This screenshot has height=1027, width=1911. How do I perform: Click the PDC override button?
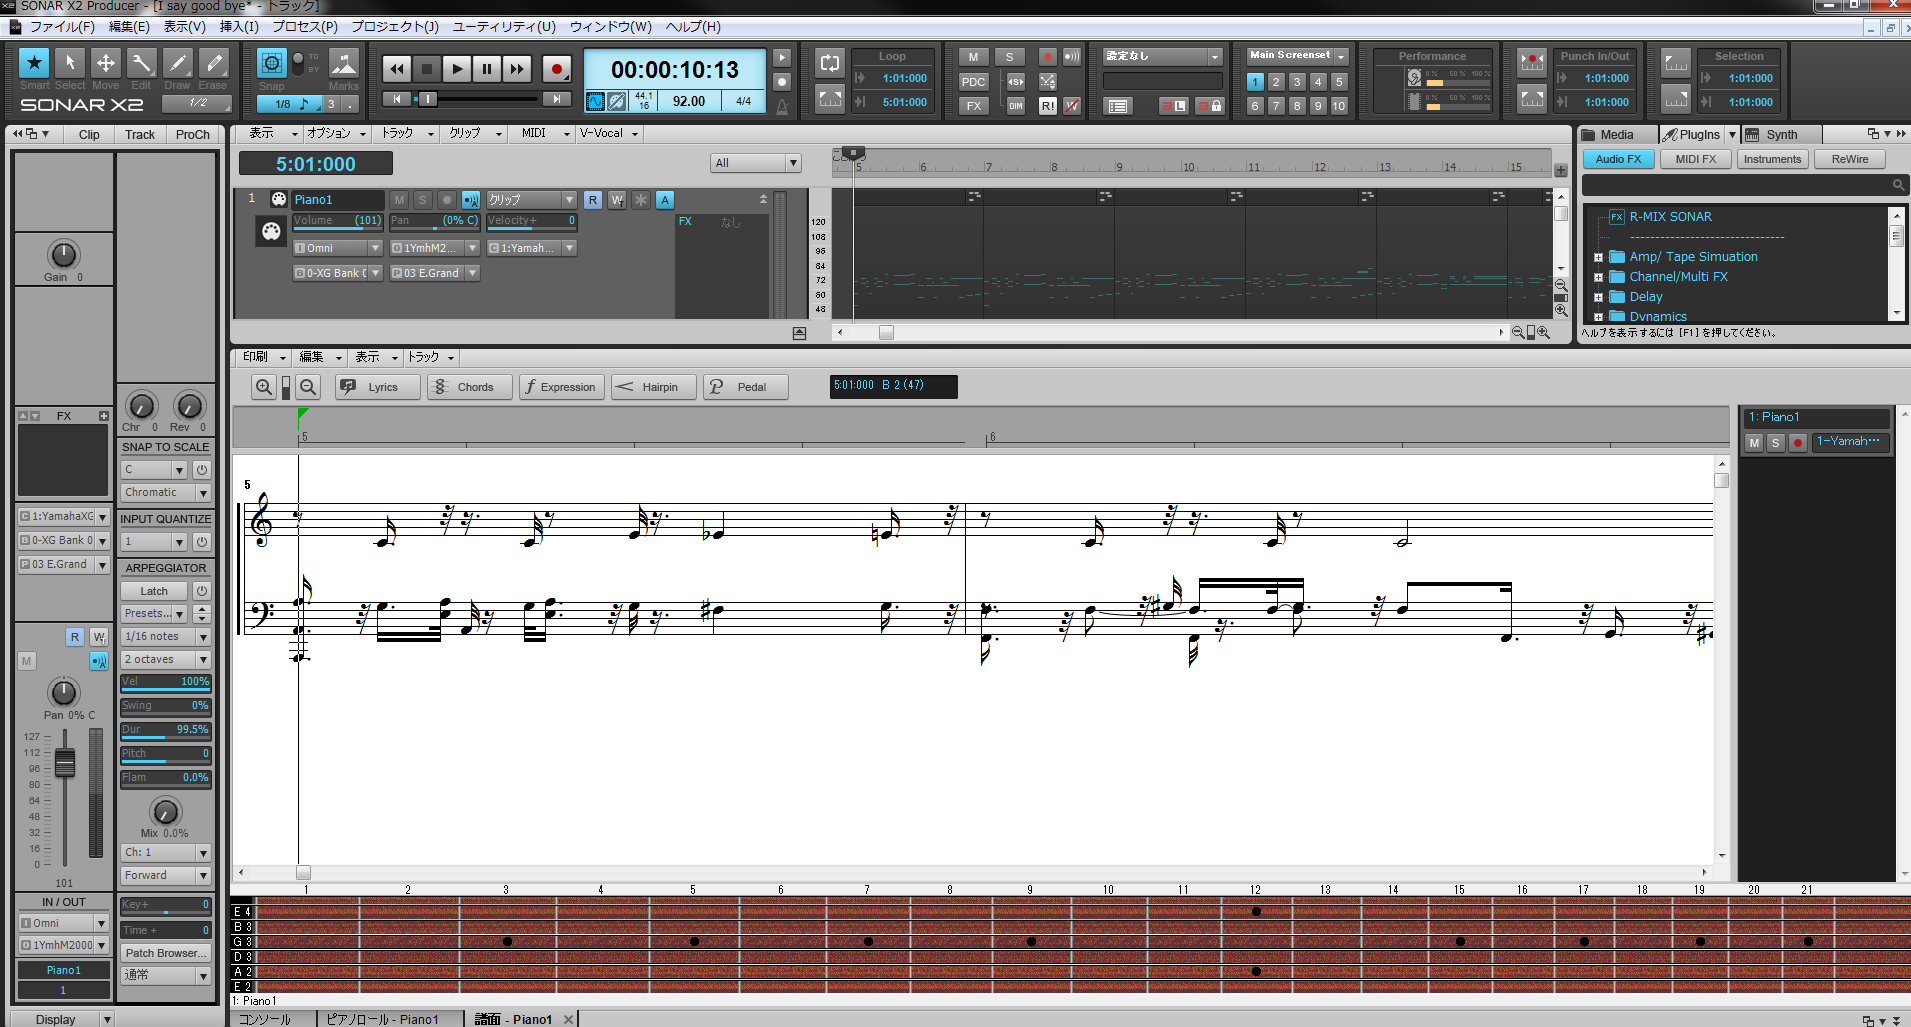[973, 81]
